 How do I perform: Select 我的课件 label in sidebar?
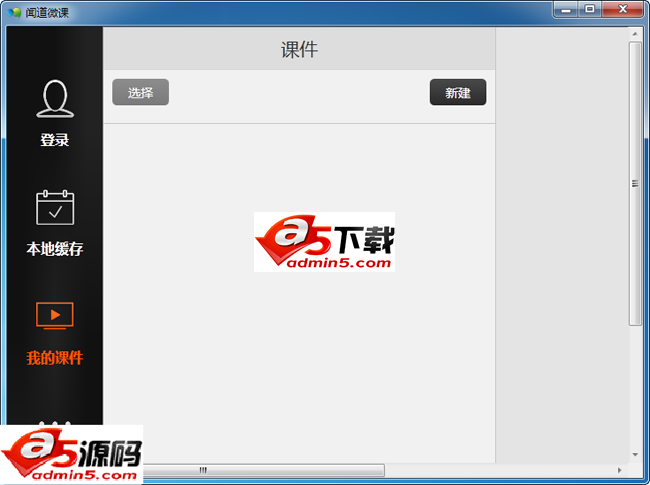55,358
